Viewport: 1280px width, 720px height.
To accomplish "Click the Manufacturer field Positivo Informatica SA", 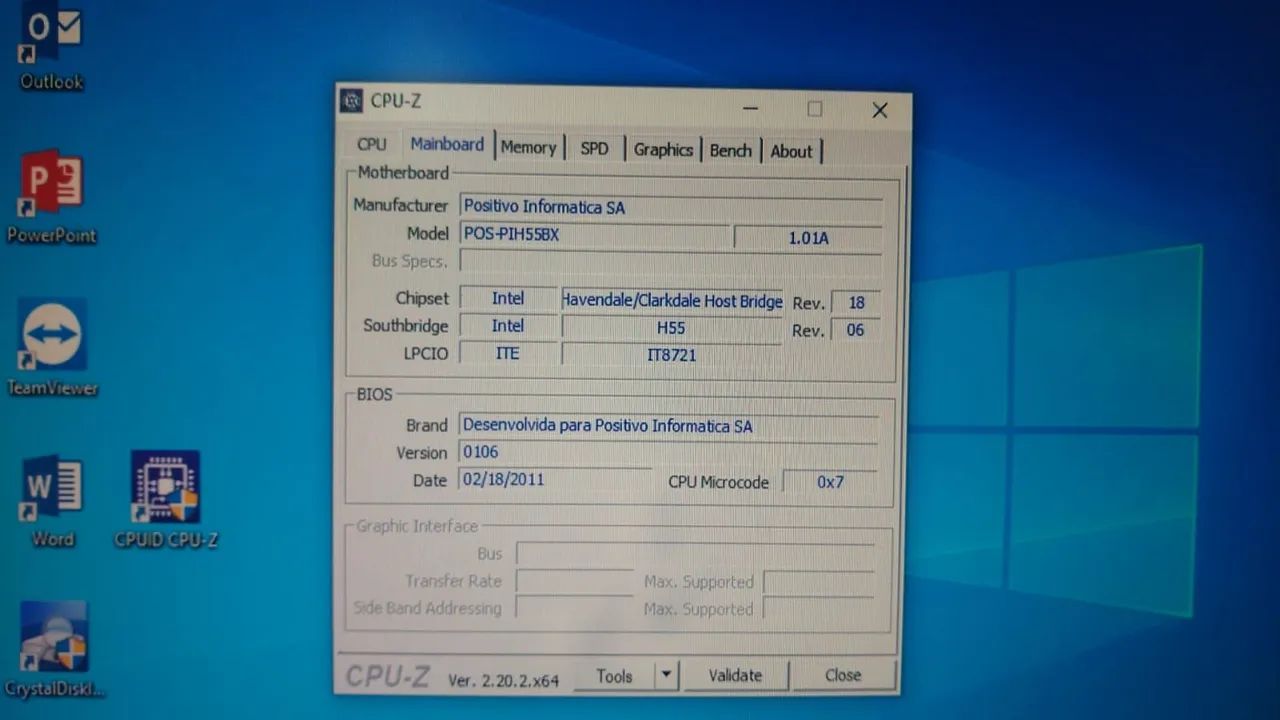I will pos(671,207).
